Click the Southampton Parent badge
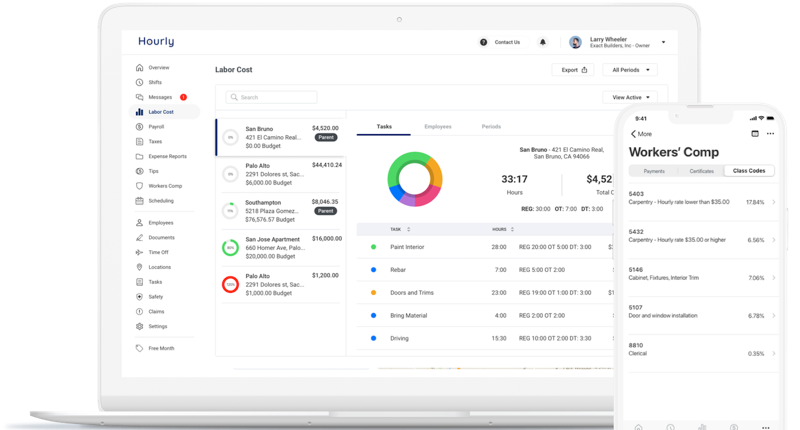This screenshot has width=800, height=430. coord(326,211)
